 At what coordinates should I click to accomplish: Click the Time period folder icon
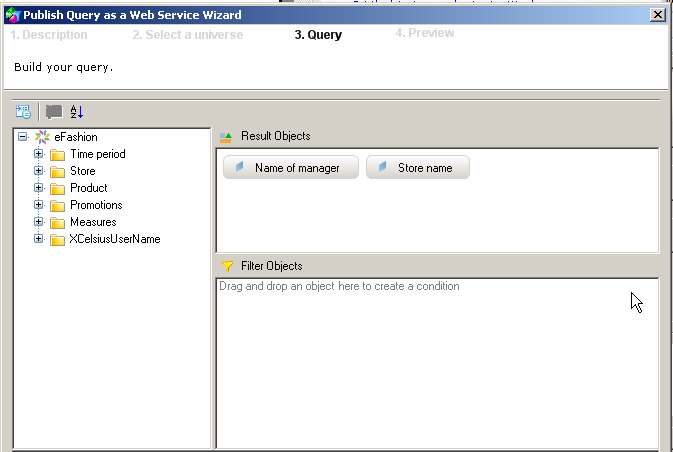pyautogui.click(x=57, y=155)
